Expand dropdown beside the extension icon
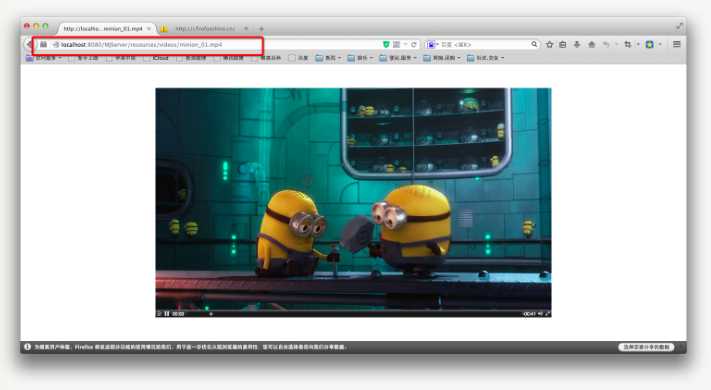The height and width of the screenshot is (390, 711). coord(660,44)
